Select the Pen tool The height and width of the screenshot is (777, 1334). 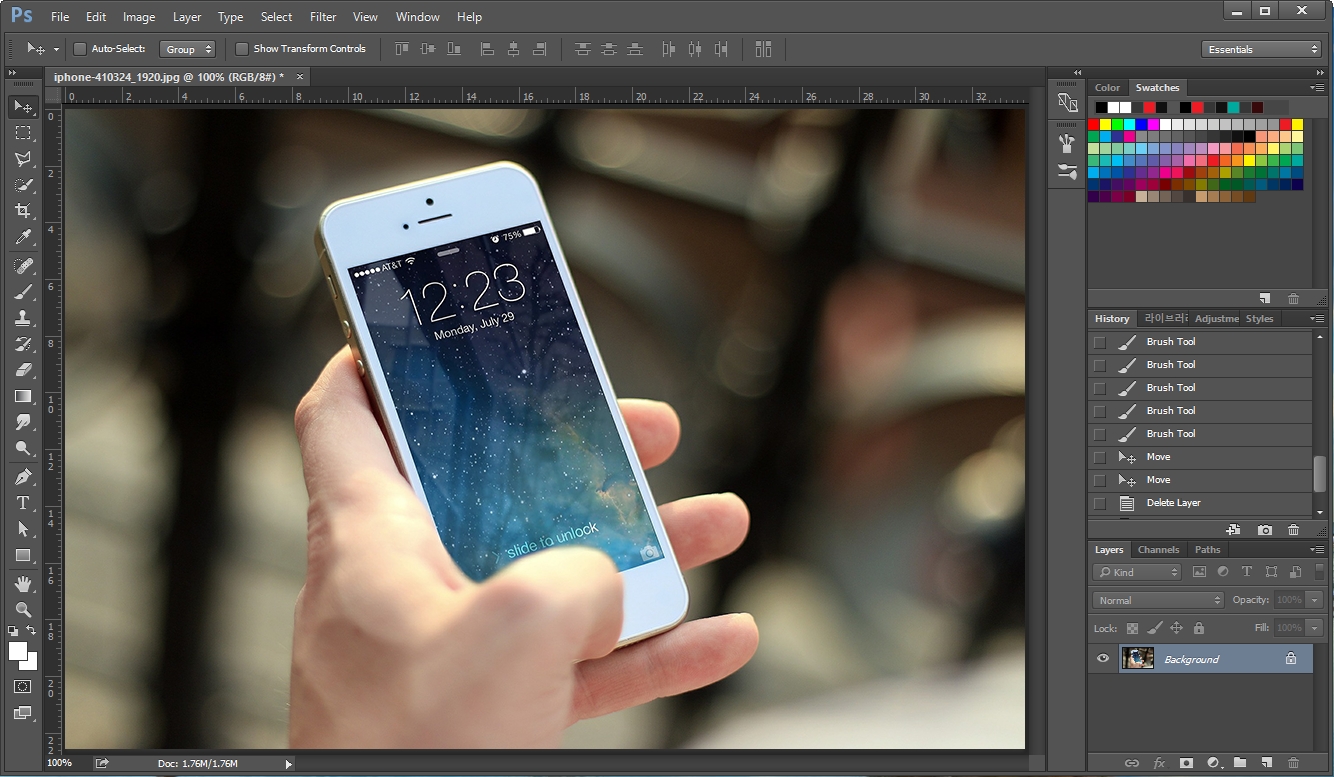tap(24, 476)
